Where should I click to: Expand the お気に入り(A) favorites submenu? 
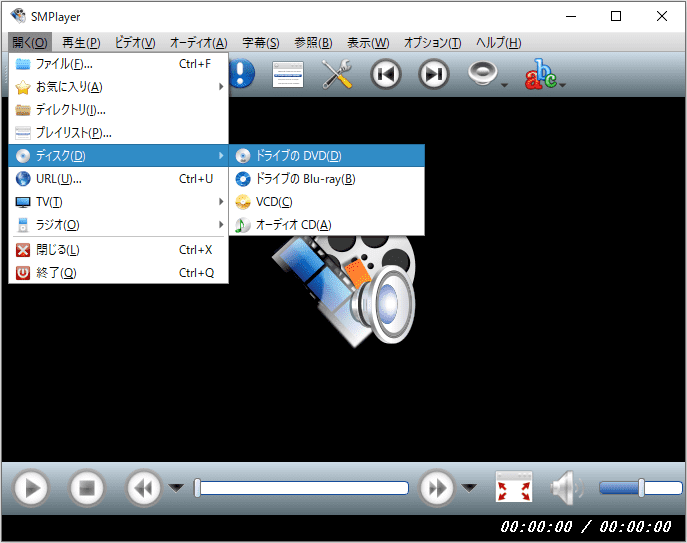[x=118, y=87]
